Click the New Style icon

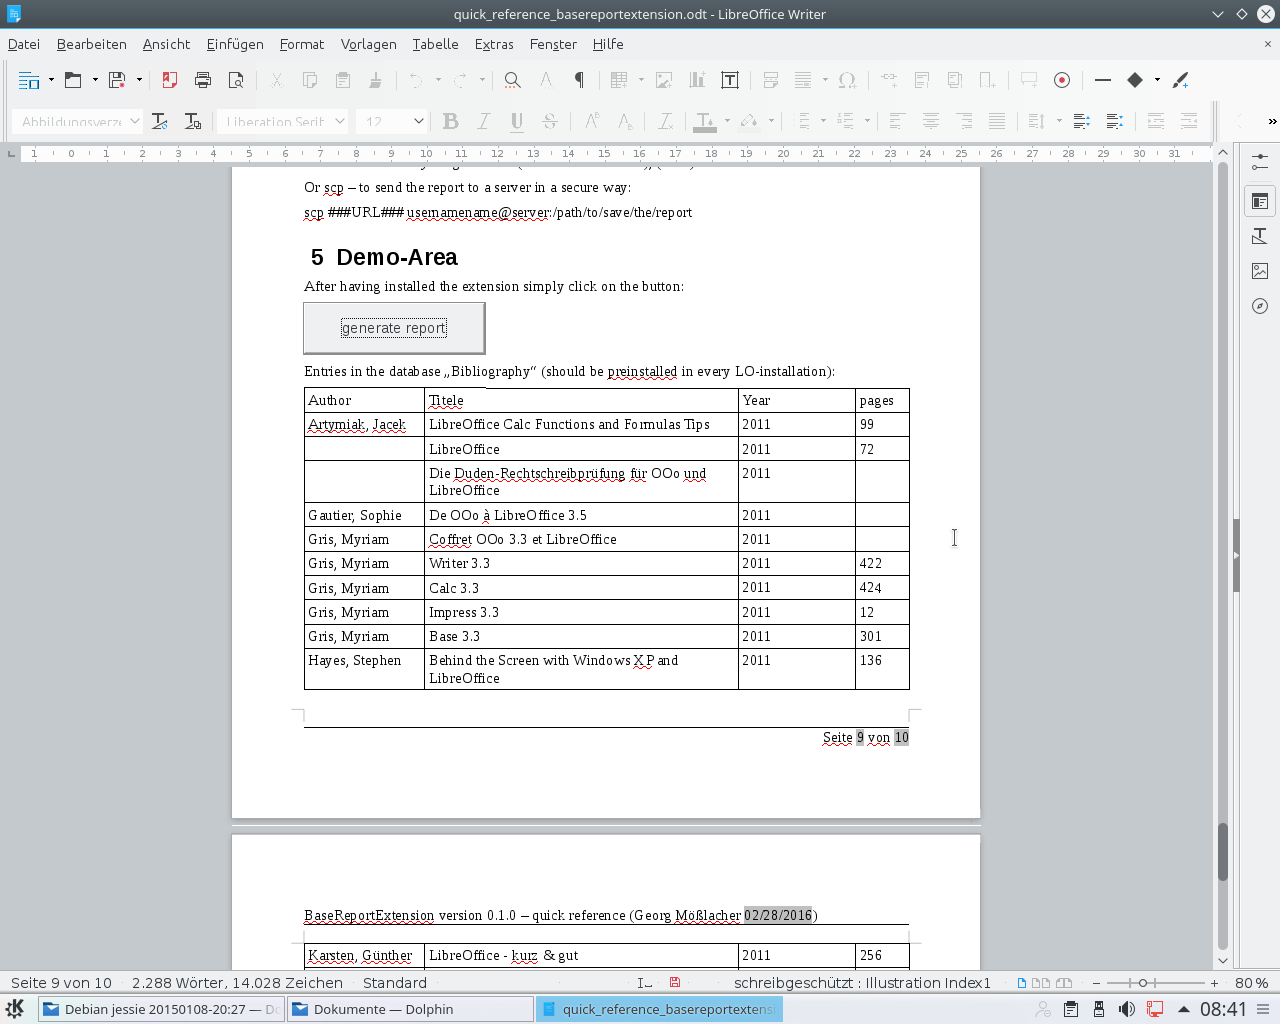pyautogui.click(x=193, y=121)
